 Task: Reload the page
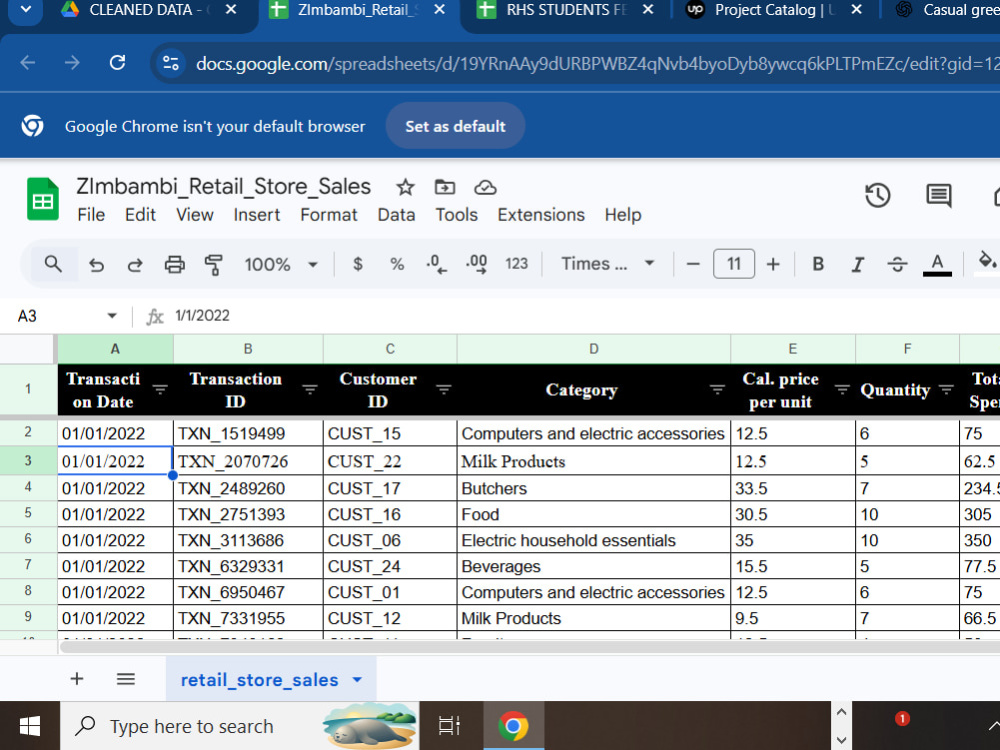click(x=117, y=62)
